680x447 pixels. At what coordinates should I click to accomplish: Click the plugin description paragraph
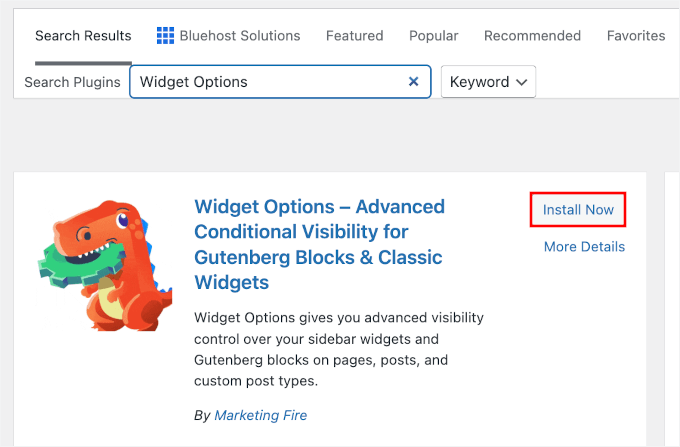[x=338, y=349]
